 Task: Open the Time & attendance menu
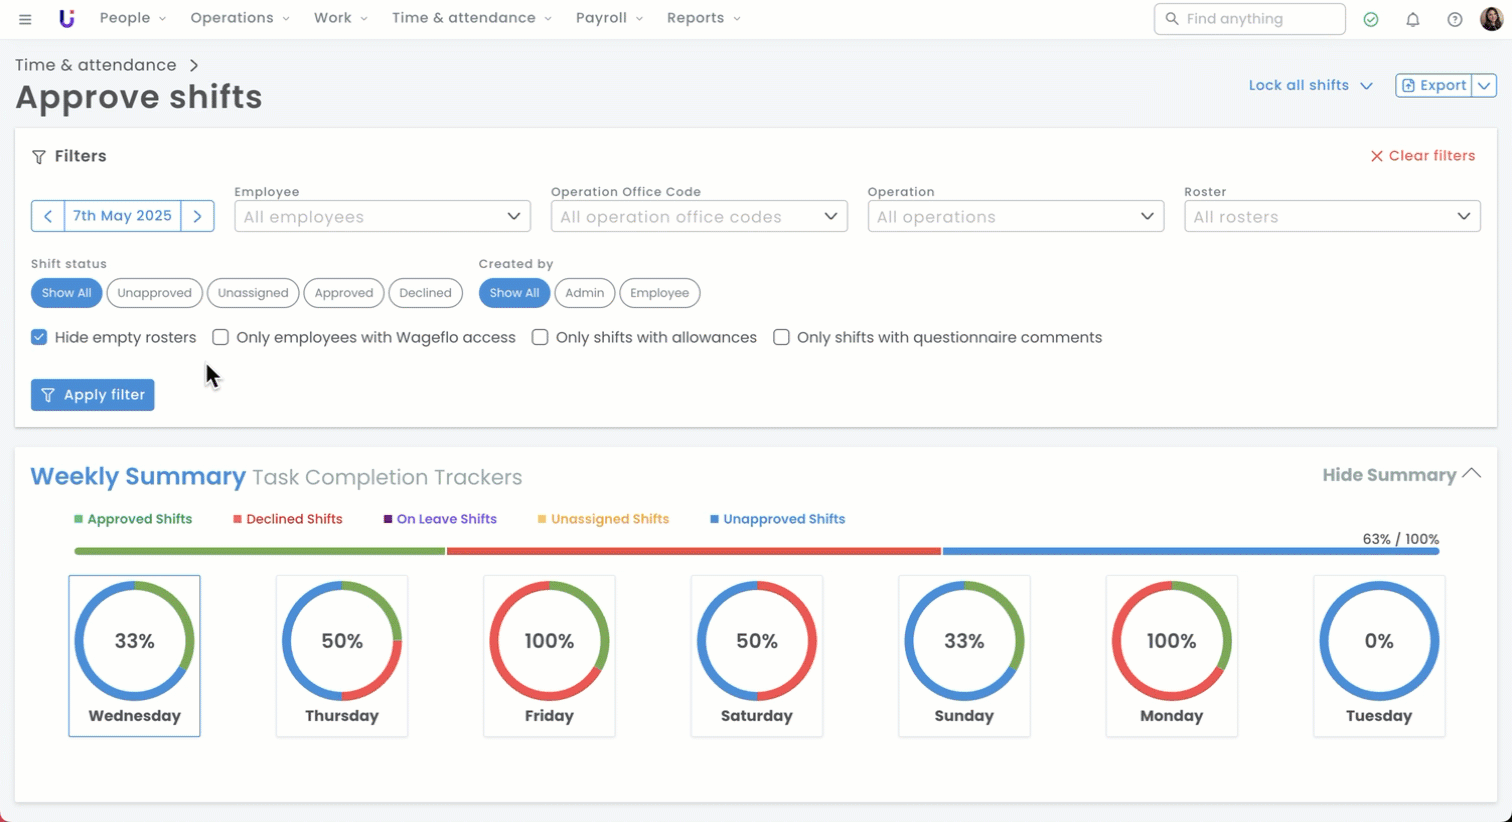471,18
